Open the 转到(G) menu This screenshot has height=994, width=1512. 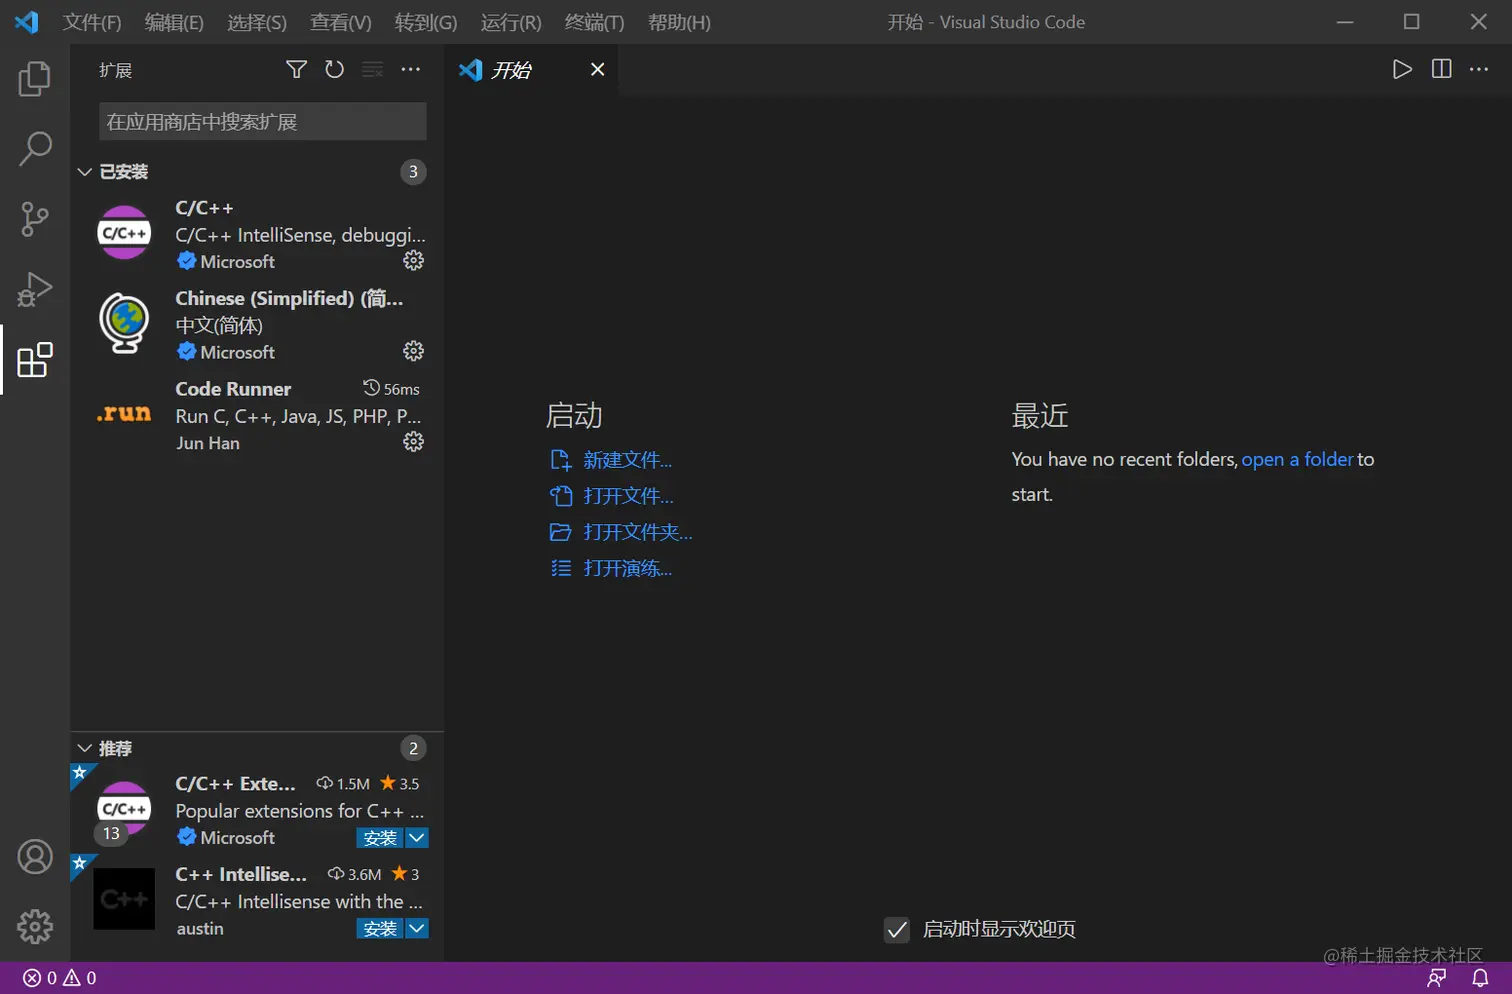tap(426, 22)
